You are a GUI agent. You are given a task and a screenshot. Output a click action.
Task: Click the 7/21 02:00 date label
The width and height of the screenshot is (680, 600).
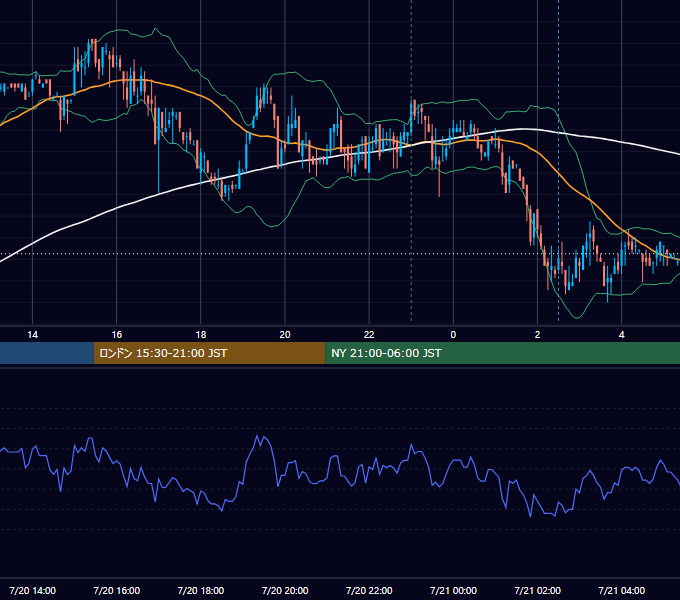537,590
